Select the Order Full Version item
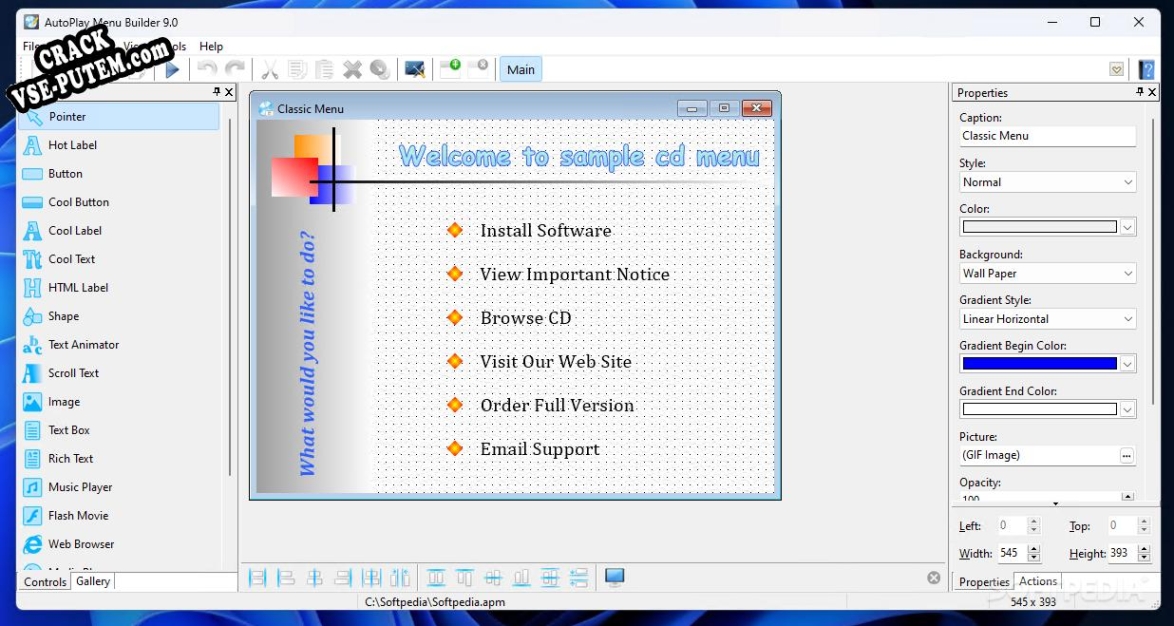The width and height of the screenshot is (1174, 626). 558,405
